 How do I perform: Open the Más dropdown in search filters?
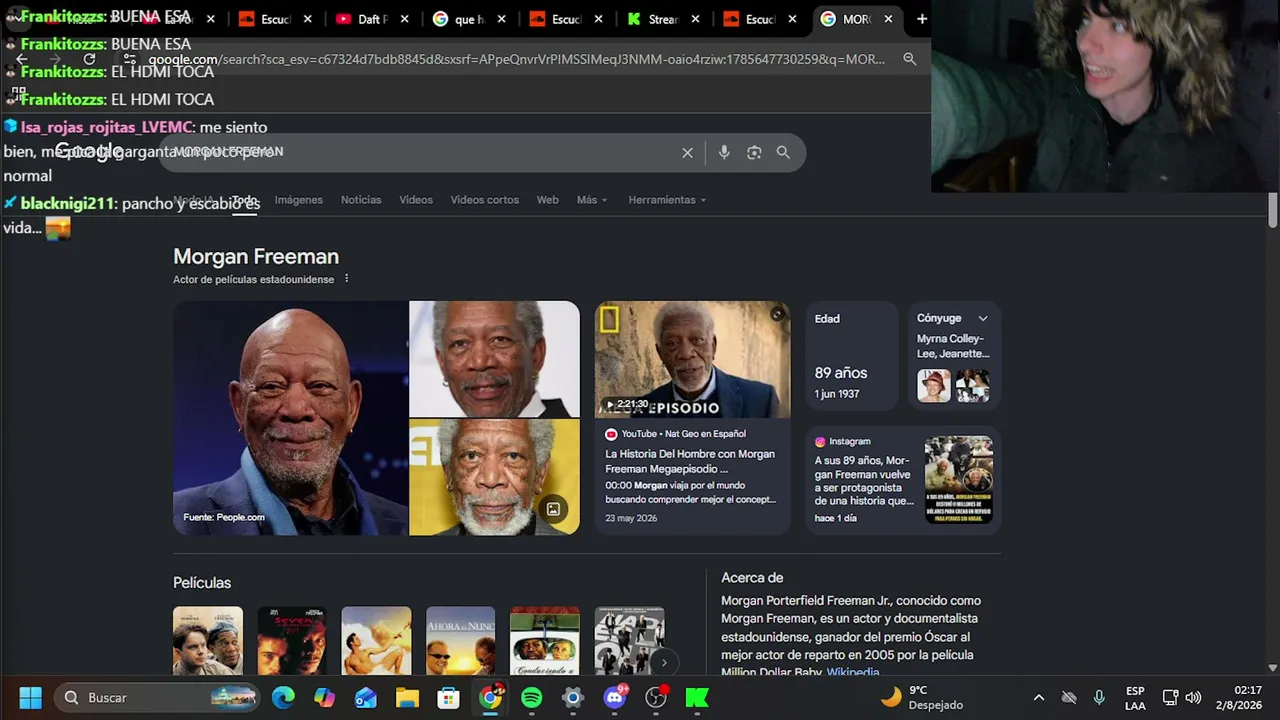click(x=592, y=200)
